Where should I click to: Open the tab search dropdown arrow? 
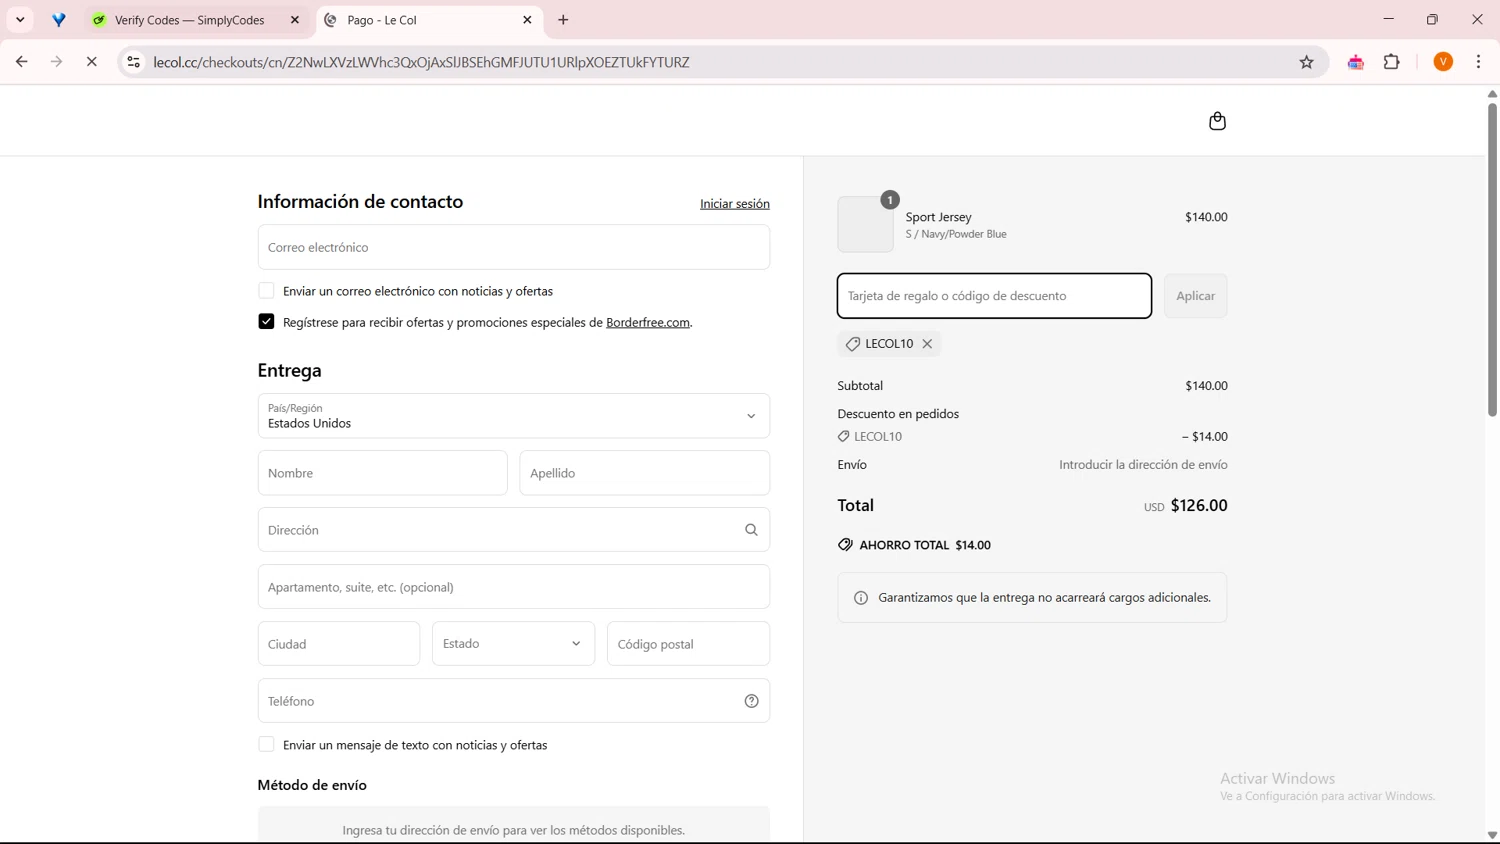click(x=20, y=20)
